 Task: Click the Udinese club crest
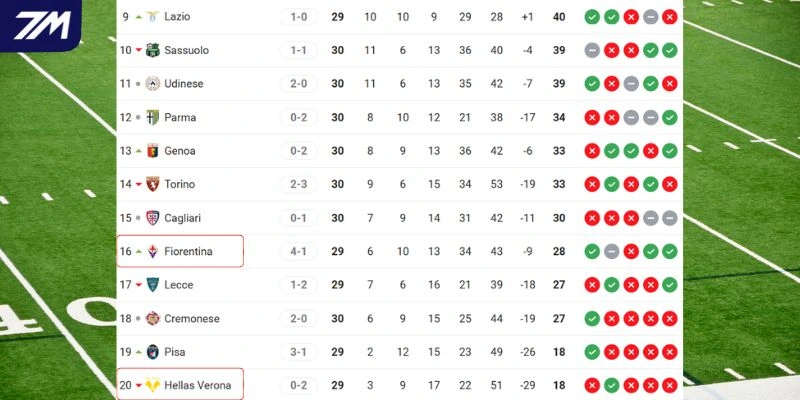pos(153,84)
